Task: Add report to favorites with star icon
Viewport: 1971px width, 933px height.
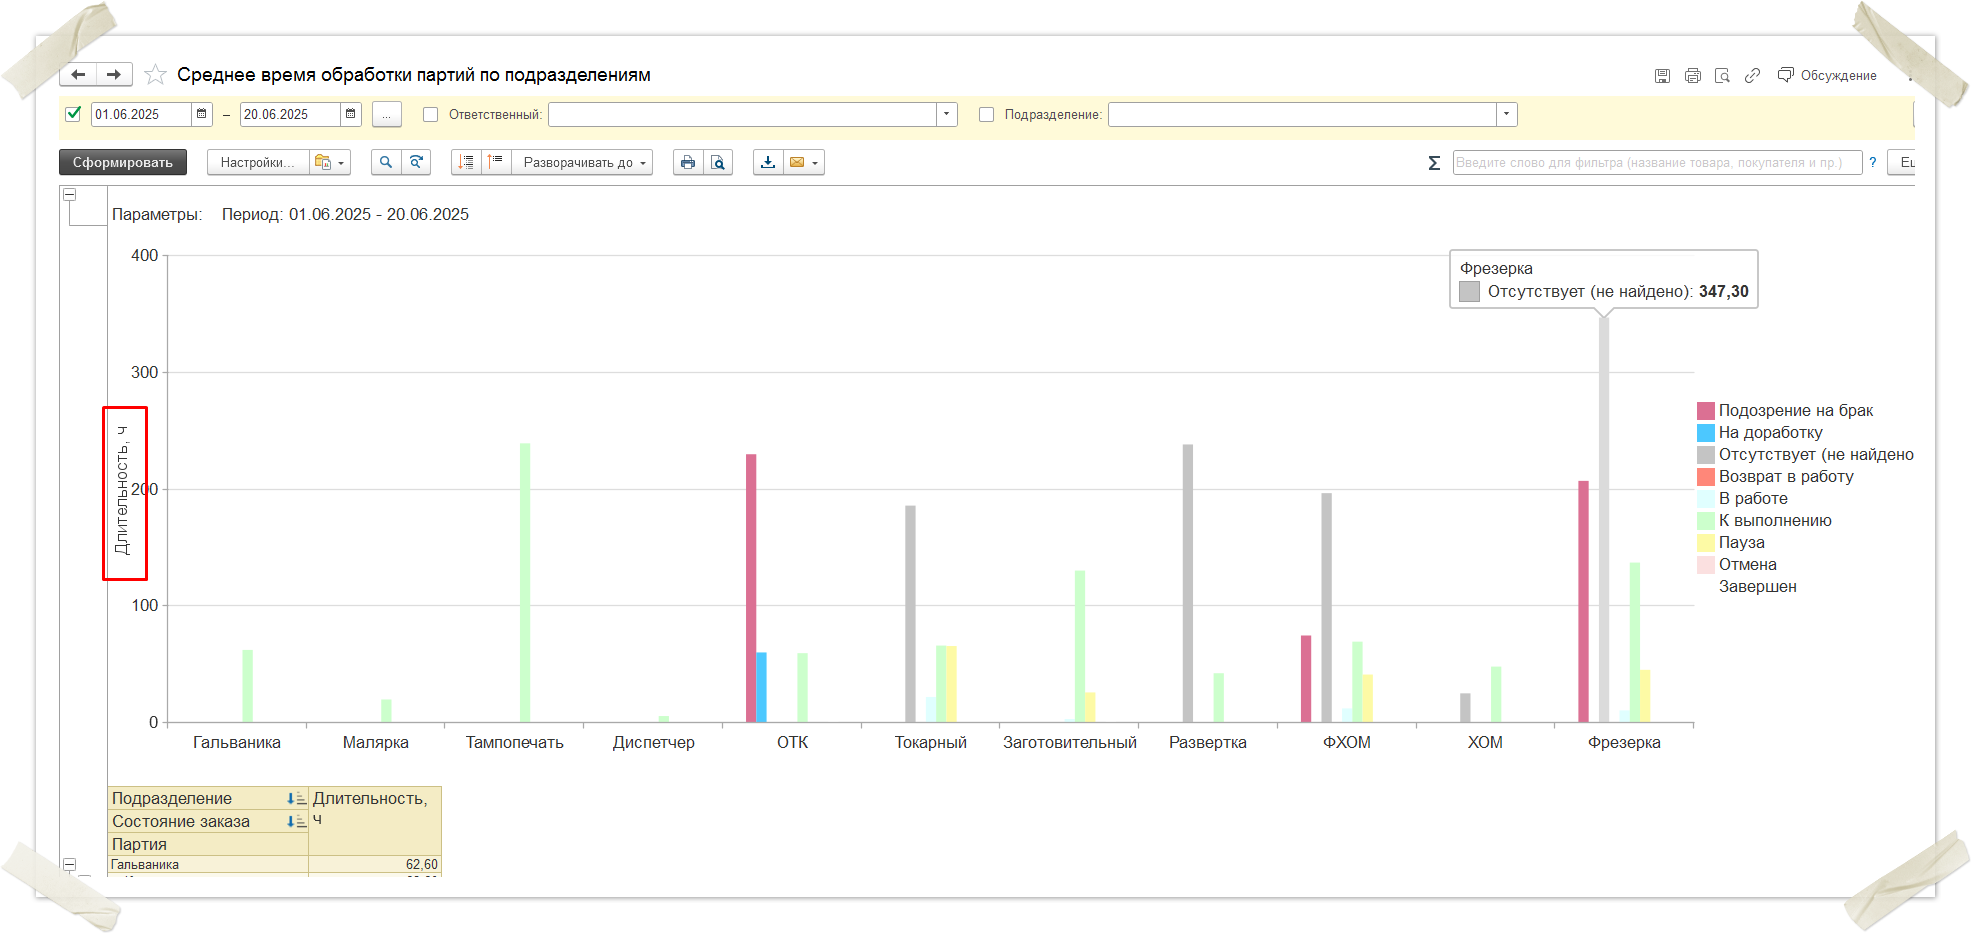Action: click(x=155, y=75)
